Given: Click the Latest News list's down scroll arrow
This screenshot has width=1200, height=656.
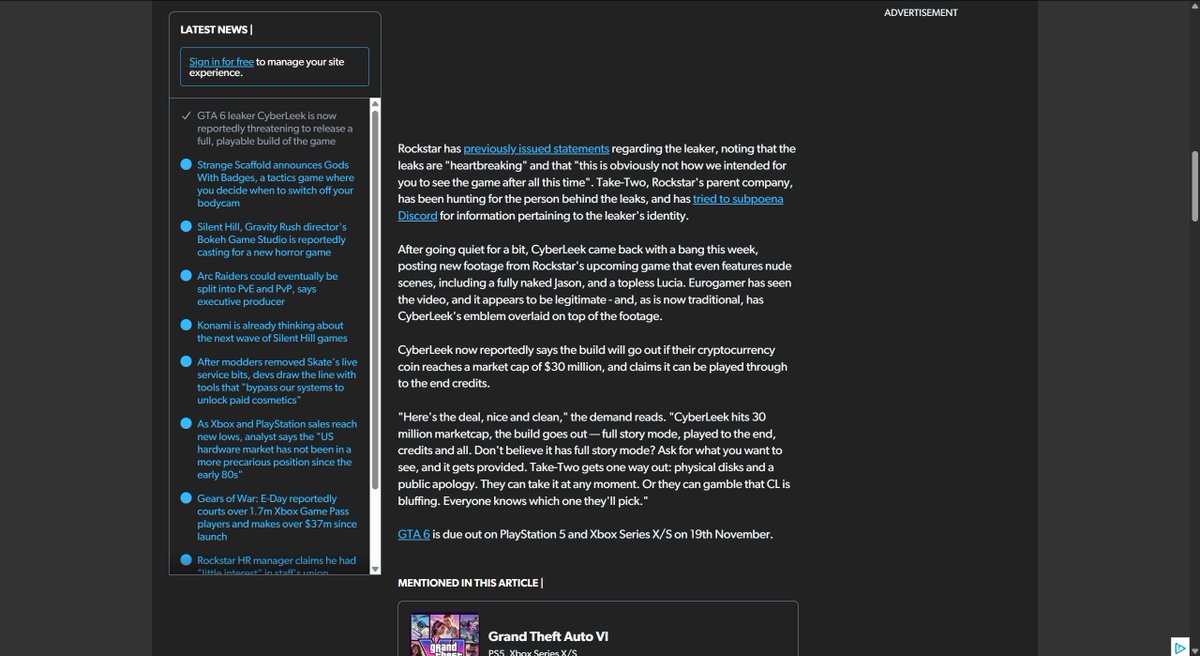Looking at the screenshot, I should pyautogui.click(x=375, y=569).
